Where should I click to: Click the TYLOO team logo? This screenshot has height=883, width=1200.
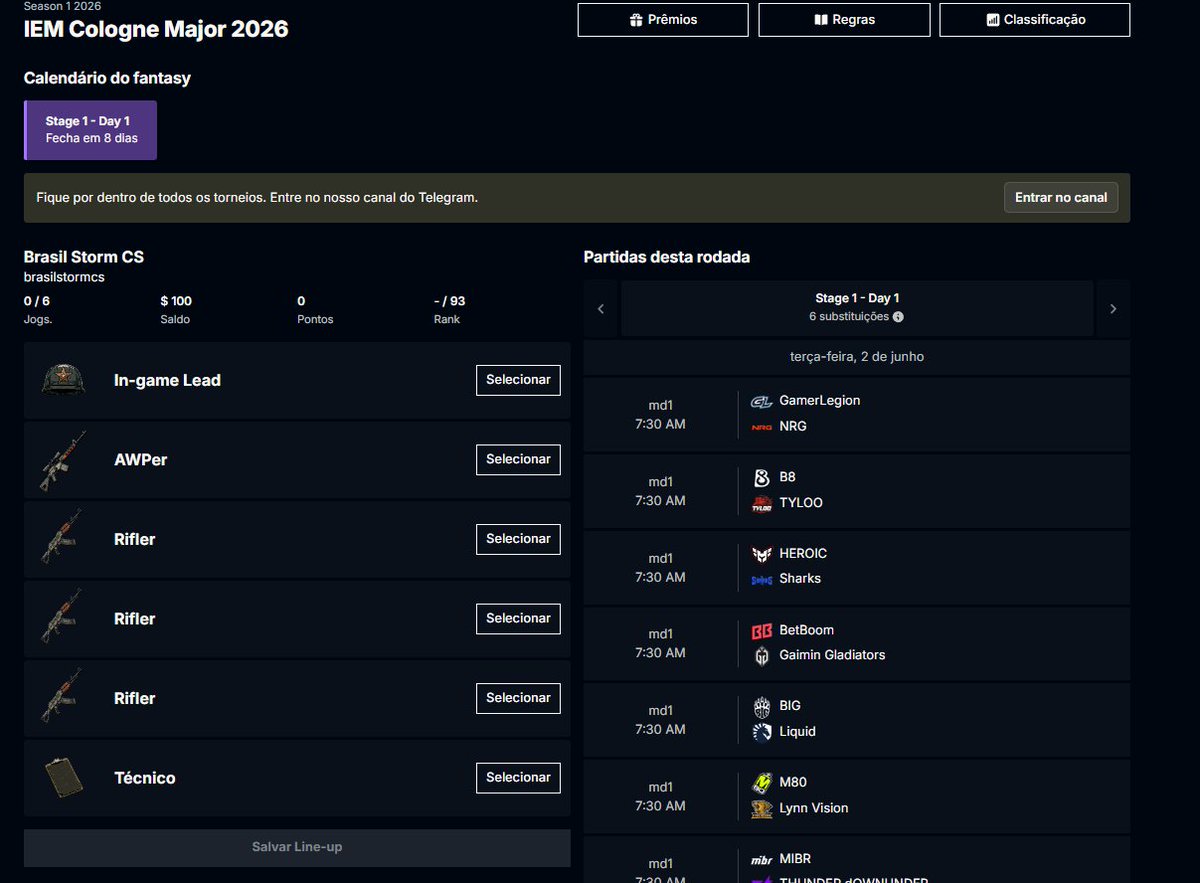tap(762, 504)
